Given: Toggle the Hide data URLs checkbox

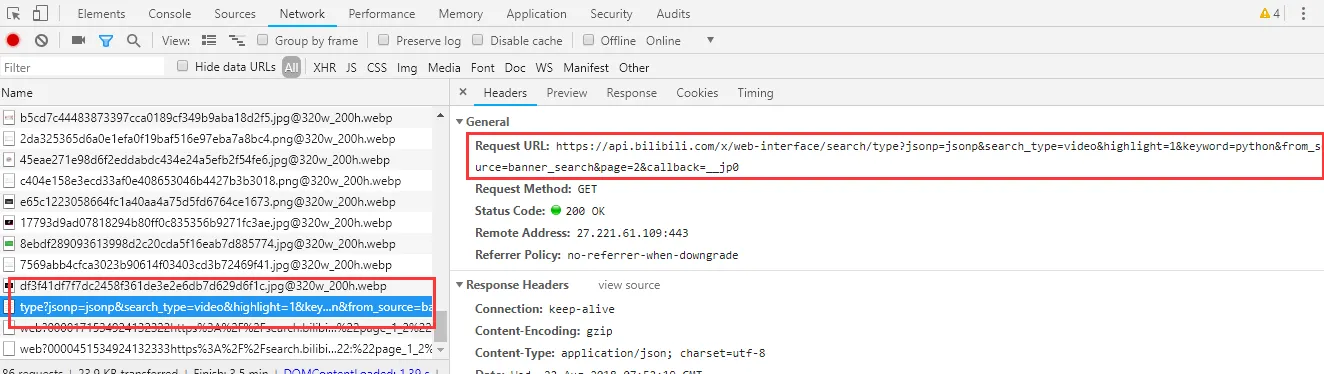Looking at the screenshot, I should [x=183, y=66].
